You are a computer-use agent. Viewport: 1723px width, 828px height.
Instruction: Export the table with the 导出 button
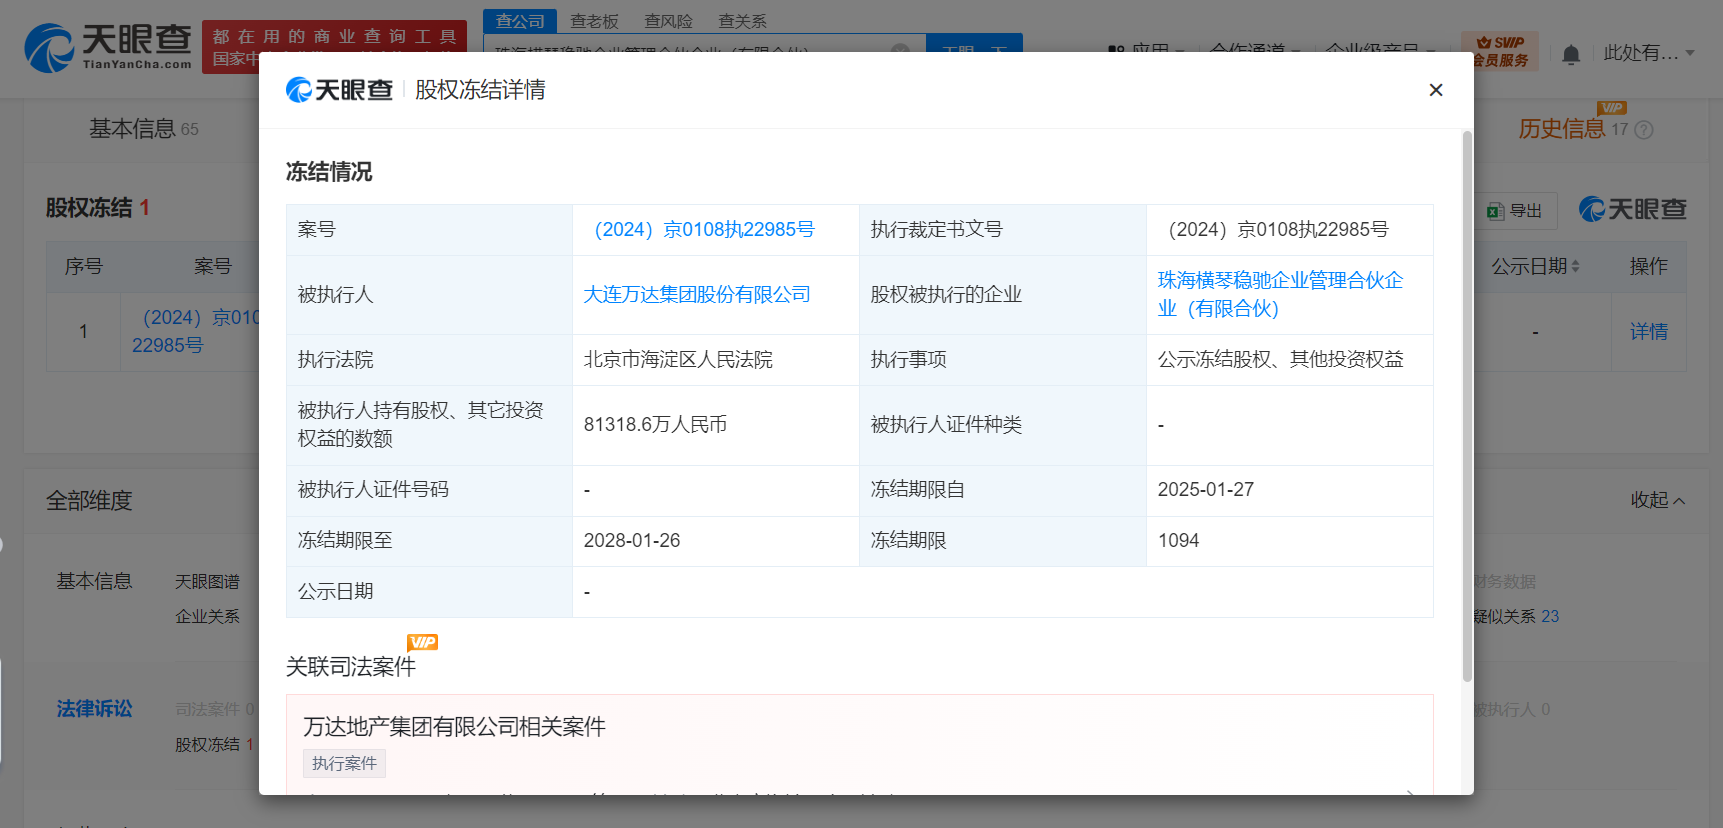[x=1515, y=211]
